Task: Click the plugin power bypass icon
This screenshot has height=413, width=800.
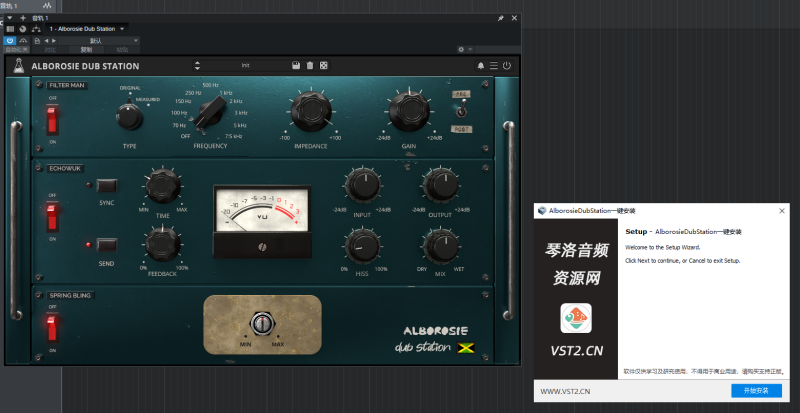Action: click(x=507, y=66)
